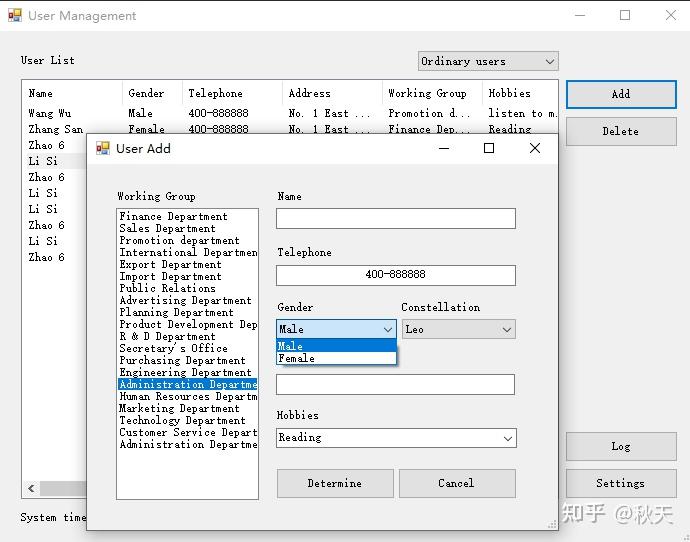The image size is (690, 542).
Task: Click the Telephone column header
Action: (232, 93)
